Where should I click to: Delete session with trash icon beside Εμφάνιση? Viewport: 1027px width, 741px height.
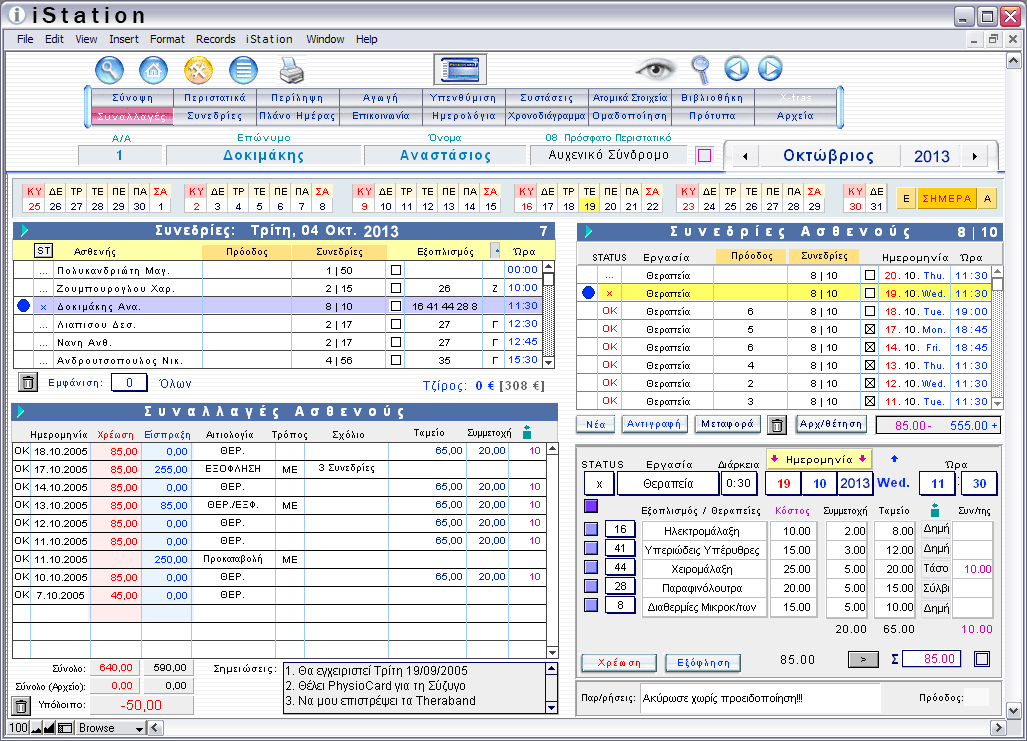(x=28, y=383)
